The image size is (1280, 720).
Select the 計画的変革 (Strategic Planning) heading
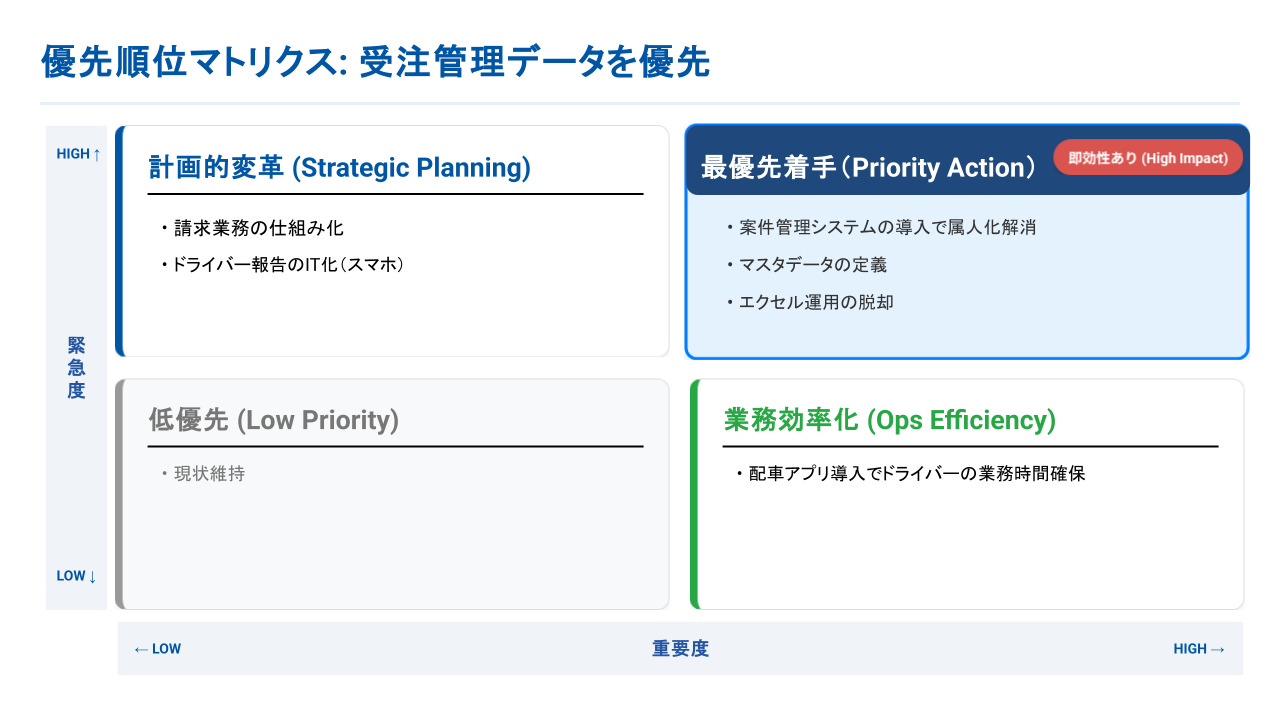point(340,167)
